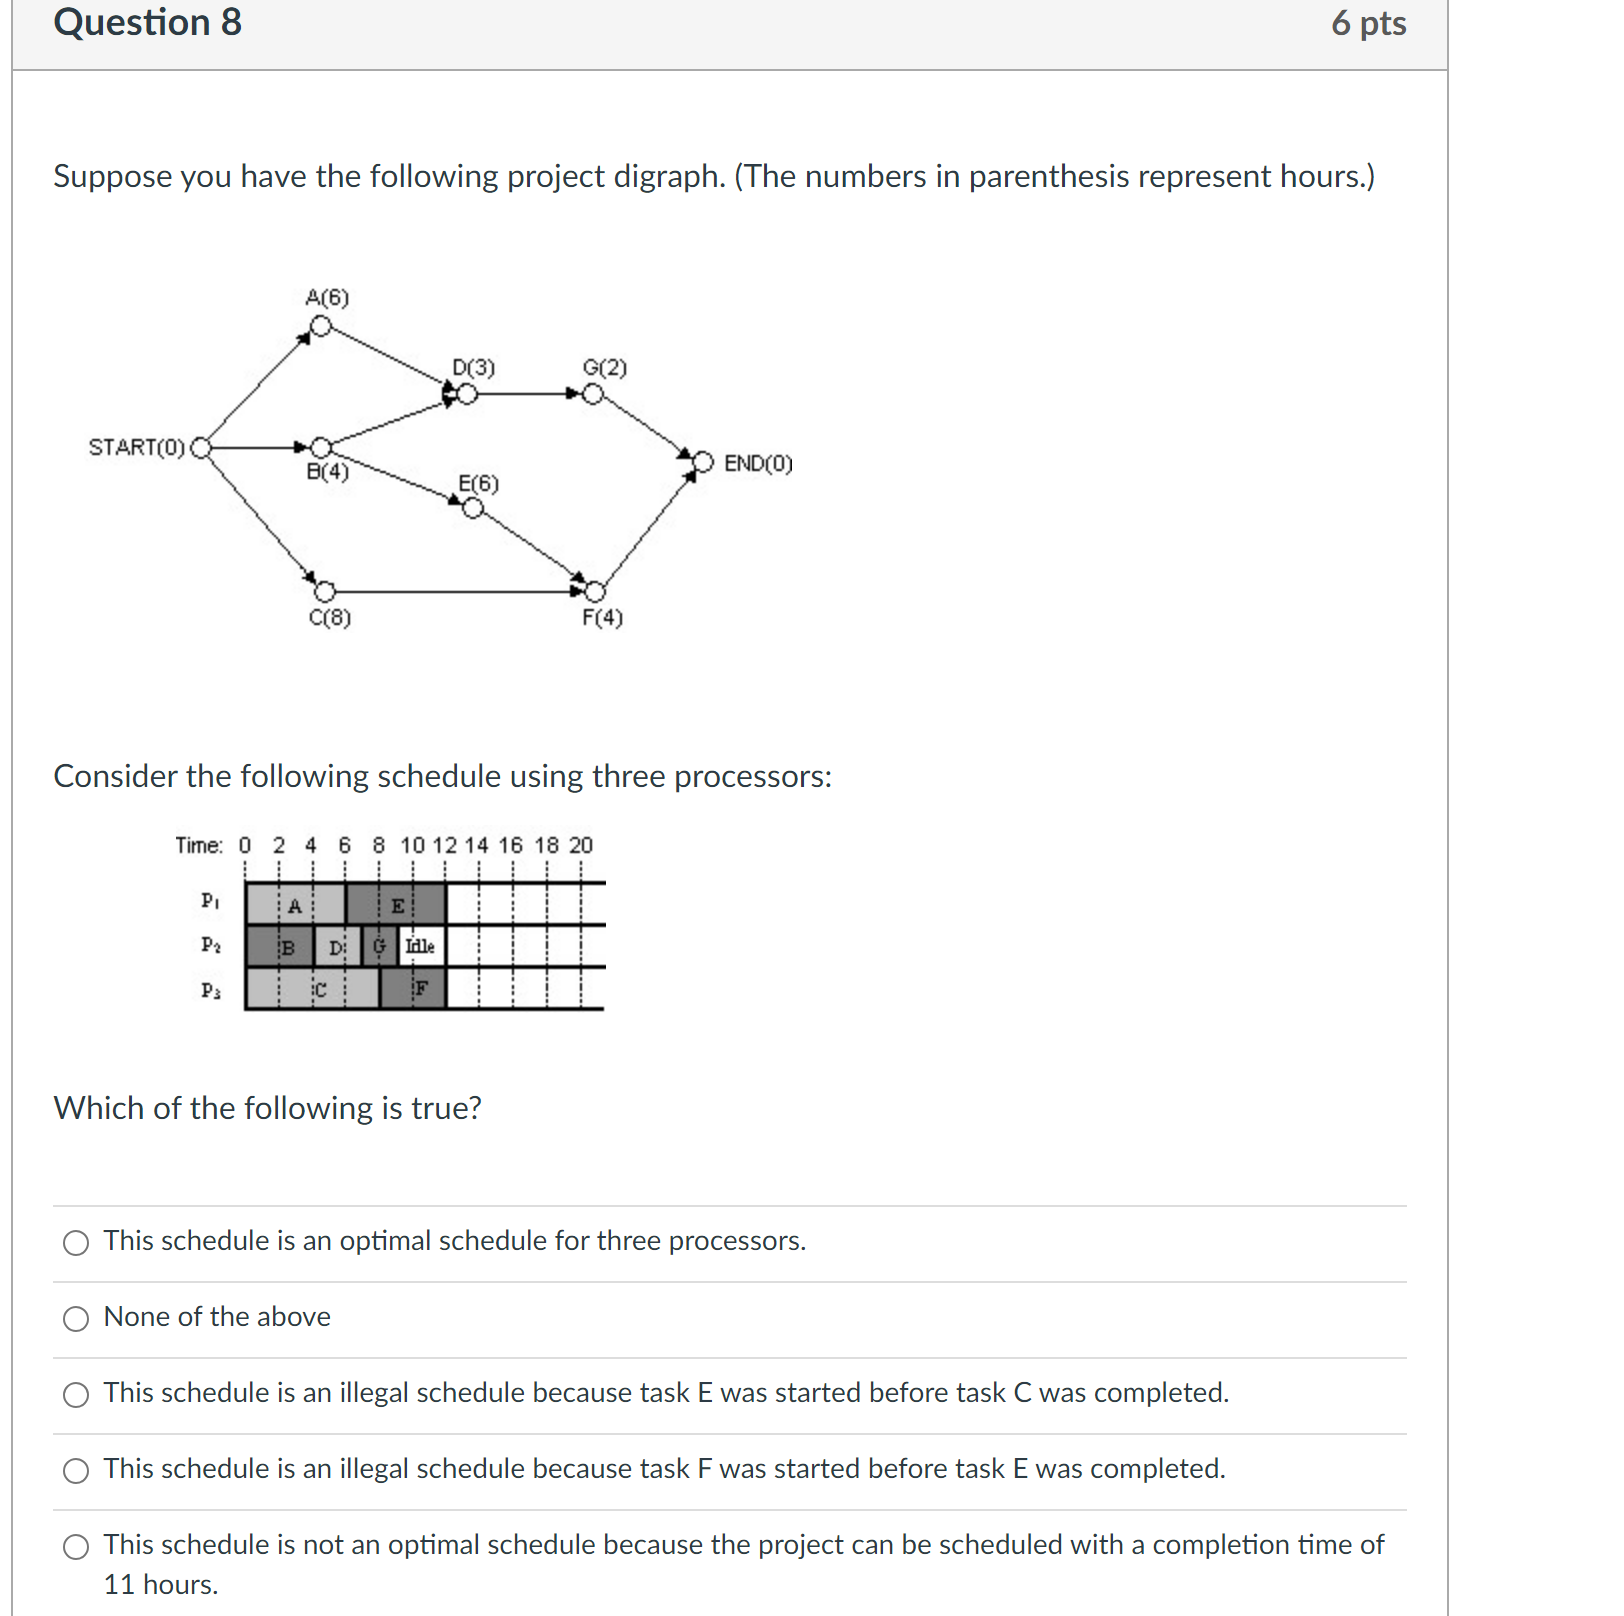The height and width of the screenshot is (1616, 1624).
Task: Choose the illegal schedule task F answer
Action: tap(75, 1469)
